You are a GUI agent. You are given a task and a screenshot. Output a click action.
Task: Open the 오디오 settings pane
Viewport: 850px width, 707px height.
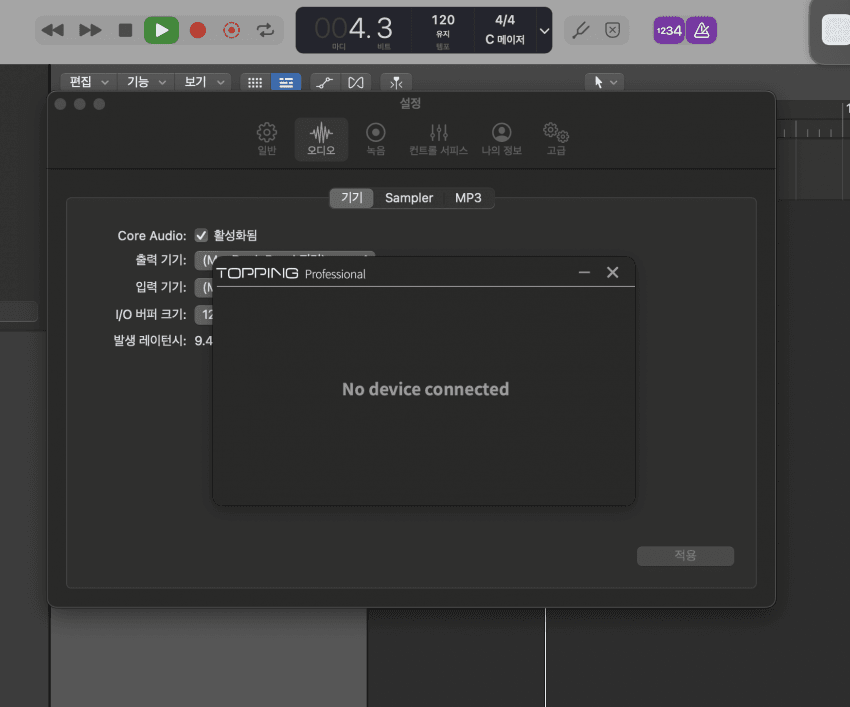(x=321, y=139)
